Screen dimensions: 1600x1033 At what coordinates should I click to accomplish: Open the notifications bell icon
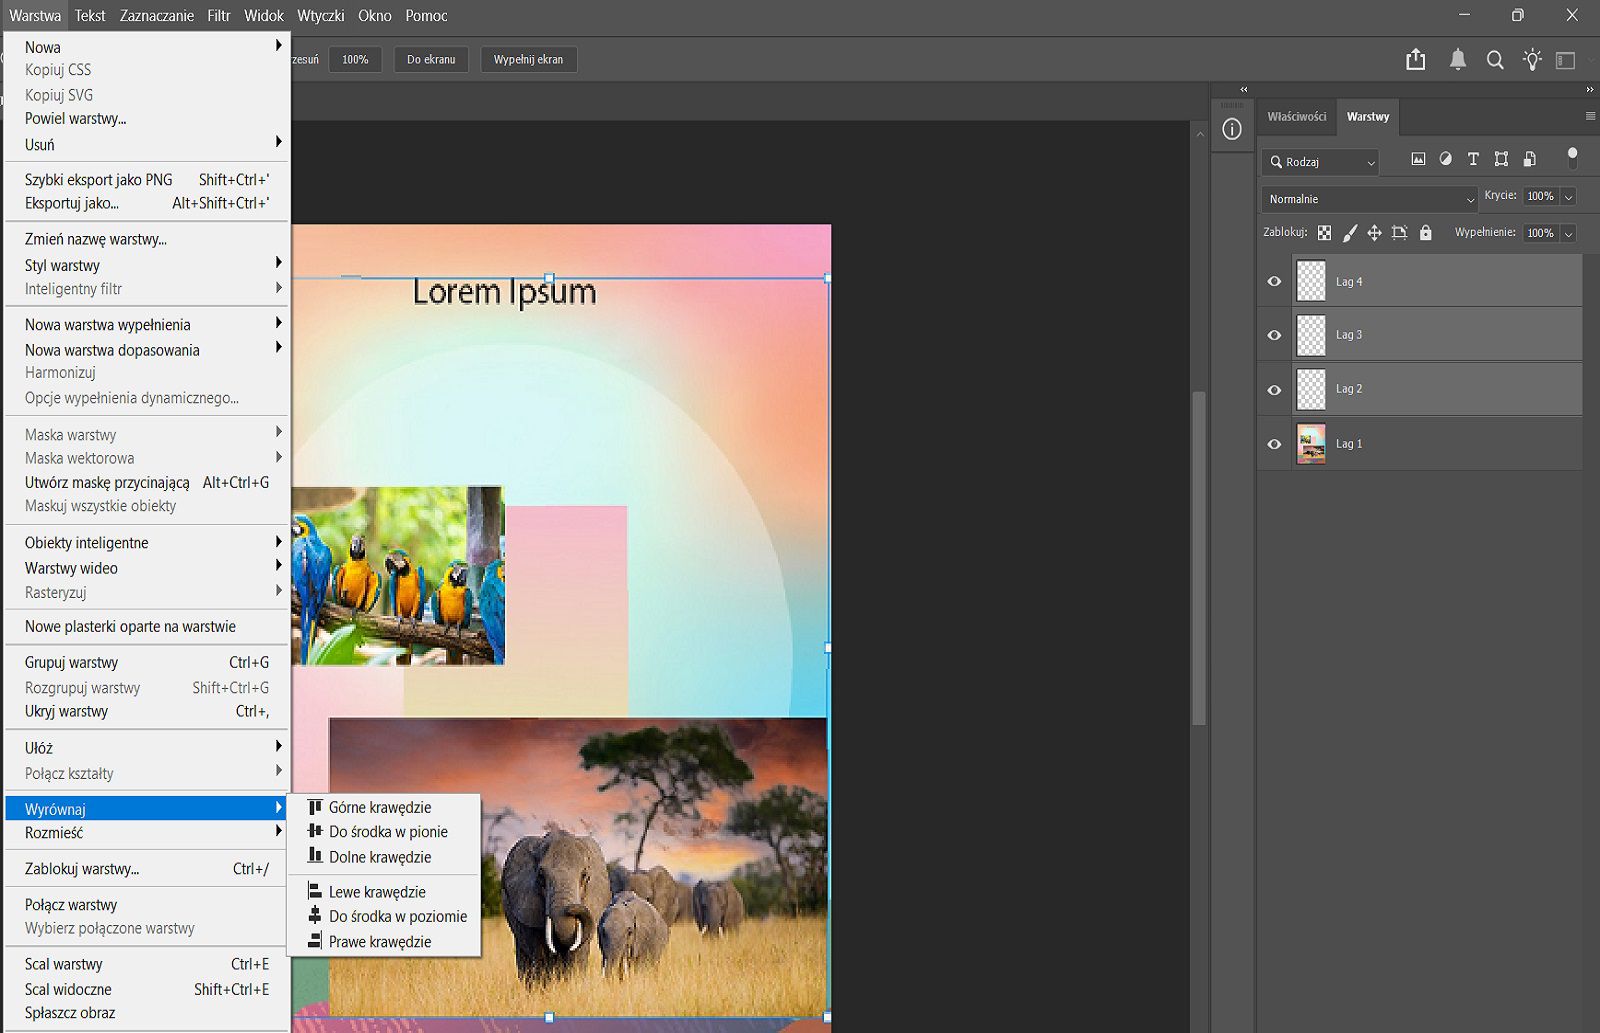coord(1458,60)
